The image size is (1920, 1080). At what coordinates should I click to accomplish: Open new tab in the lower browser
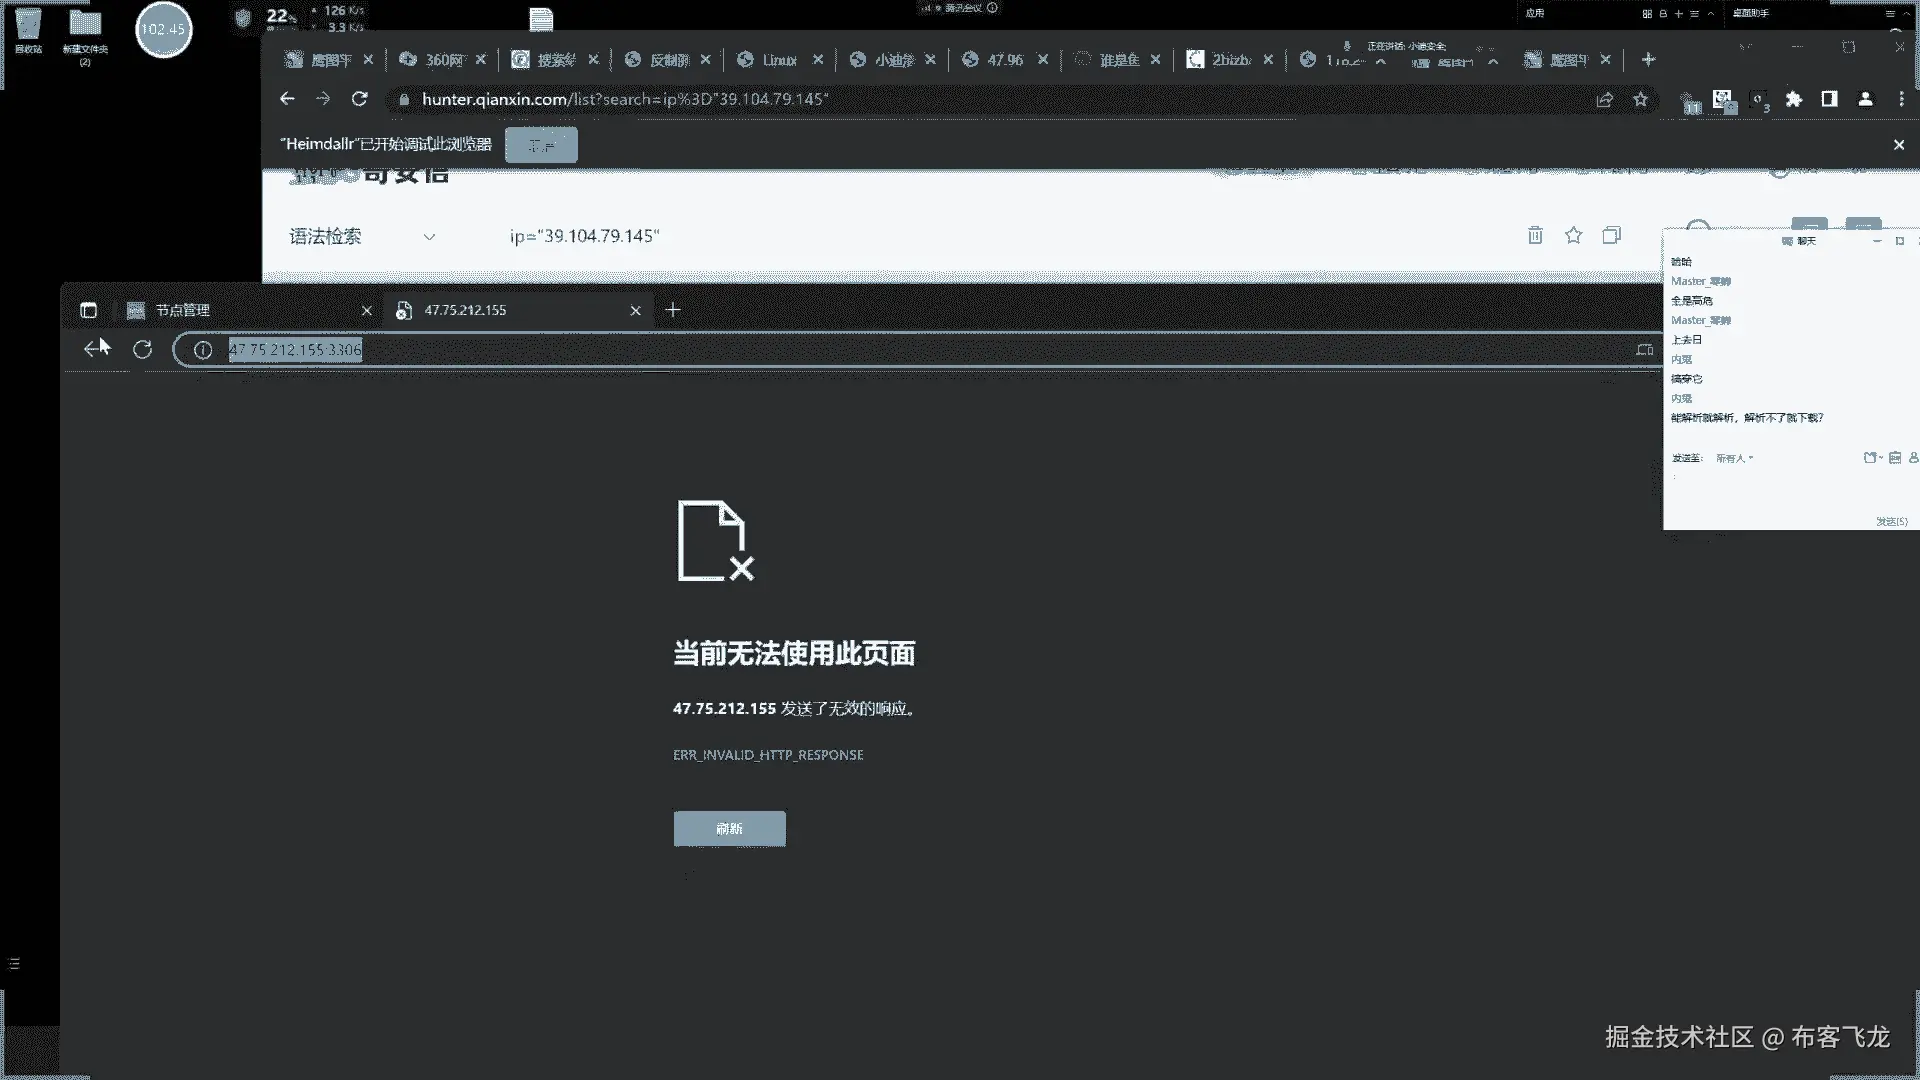pyautogui.click(x=673, y=310)
